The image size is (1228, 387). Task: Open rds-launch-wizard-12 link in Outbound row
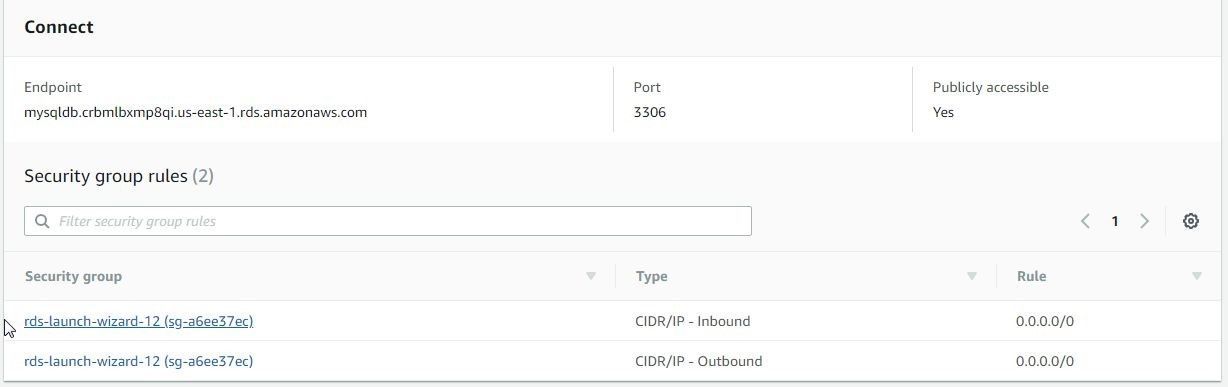(139, 361)
